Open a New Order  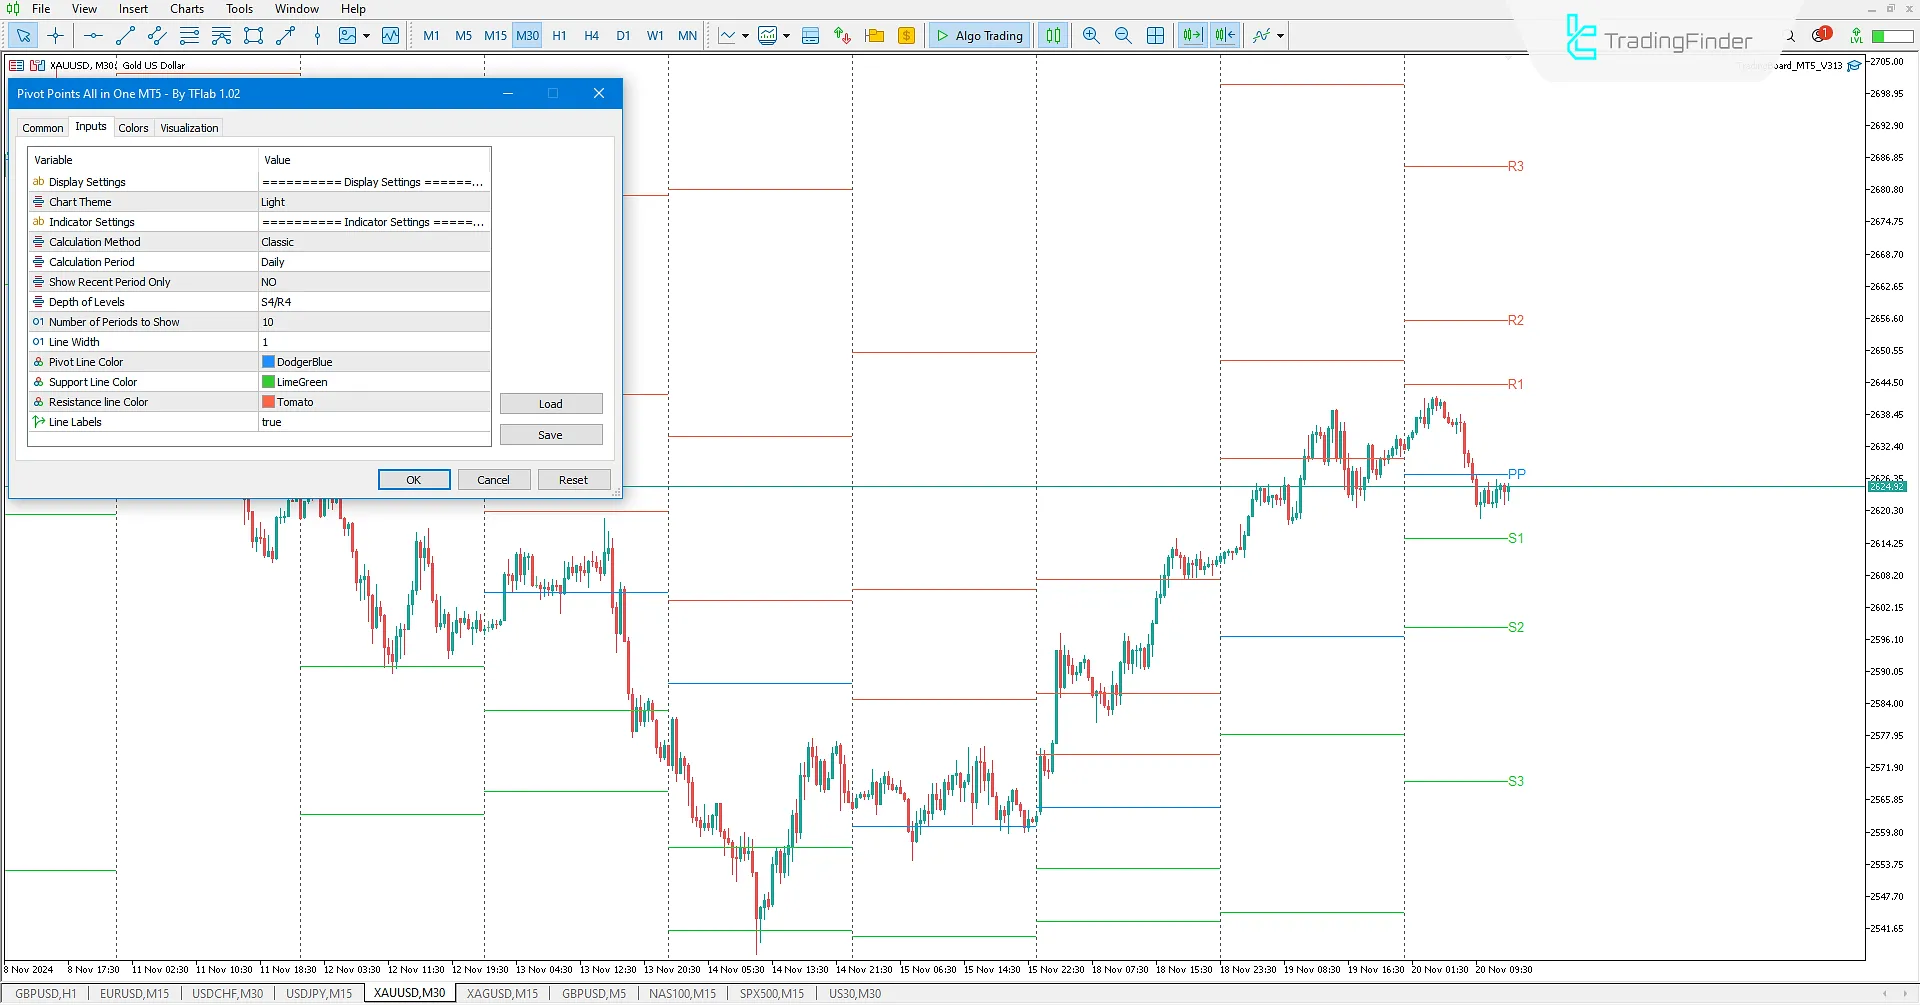tap(906, 35)
